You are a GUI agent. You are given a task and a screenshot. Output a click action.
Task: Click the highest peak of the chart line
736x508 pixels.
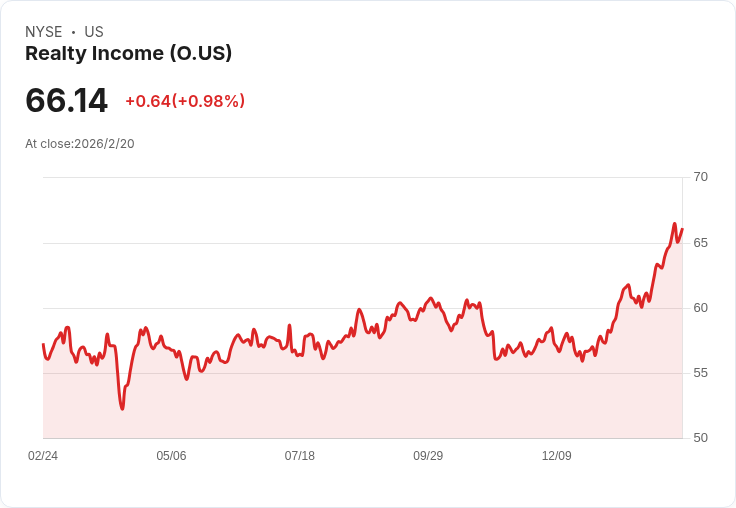tap(675, 224)
